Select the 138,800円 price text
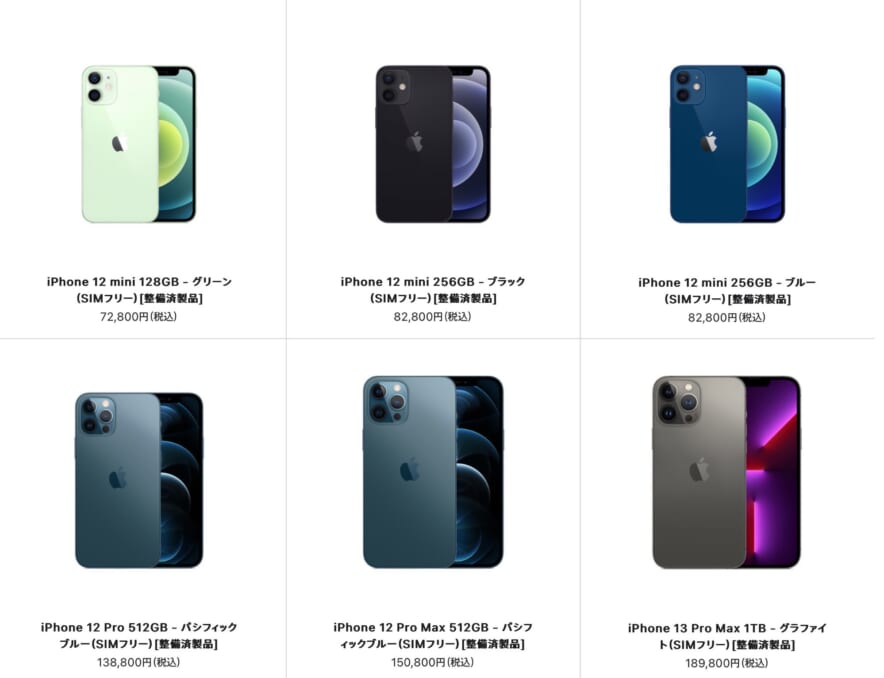 (x=139, y=662)
